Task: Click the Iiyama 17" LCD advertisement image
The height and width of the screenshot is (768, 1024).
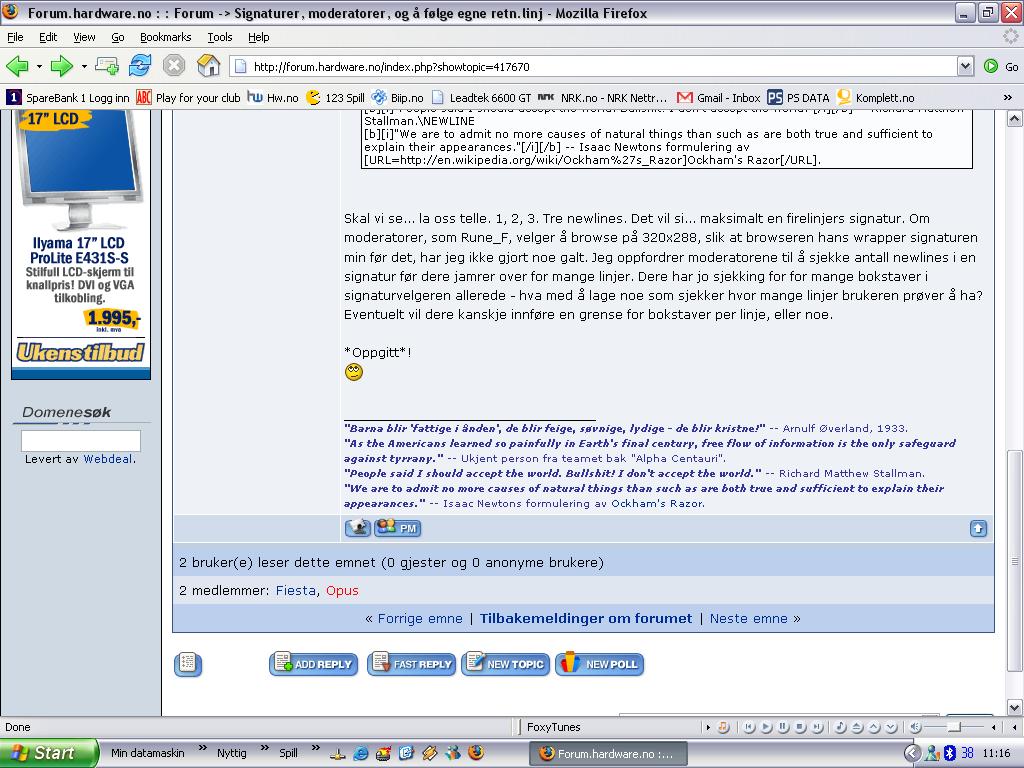Action: [x=81, y=244]
